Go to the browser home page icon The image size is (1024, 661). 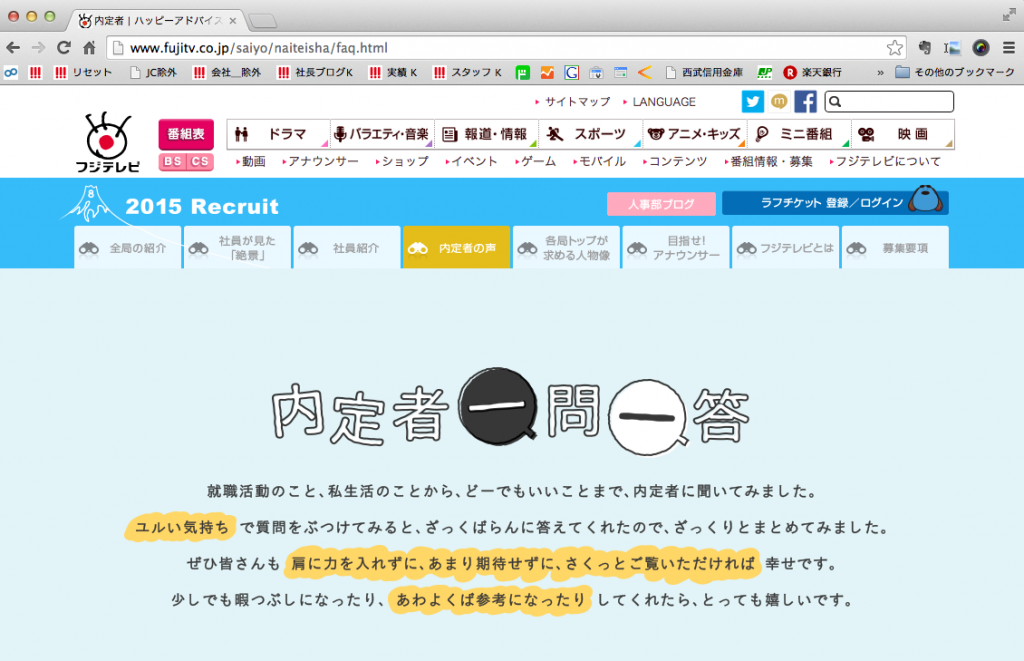pos(89,47)
